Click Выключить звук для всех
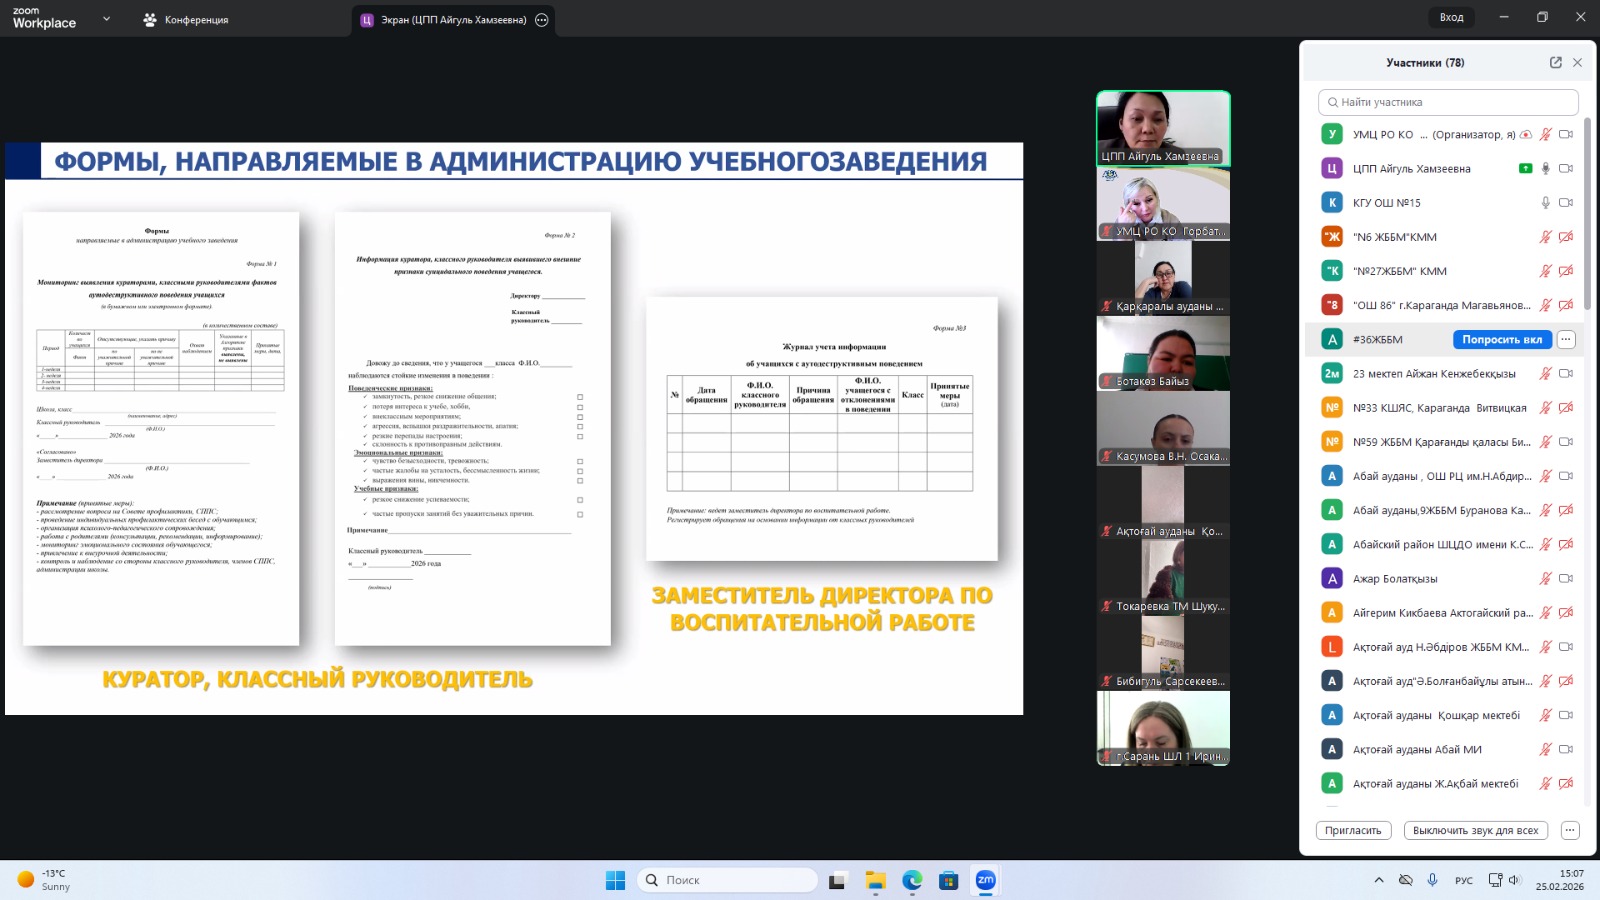The height and width of the screenshot is (900, 1600). point(1475,831)
